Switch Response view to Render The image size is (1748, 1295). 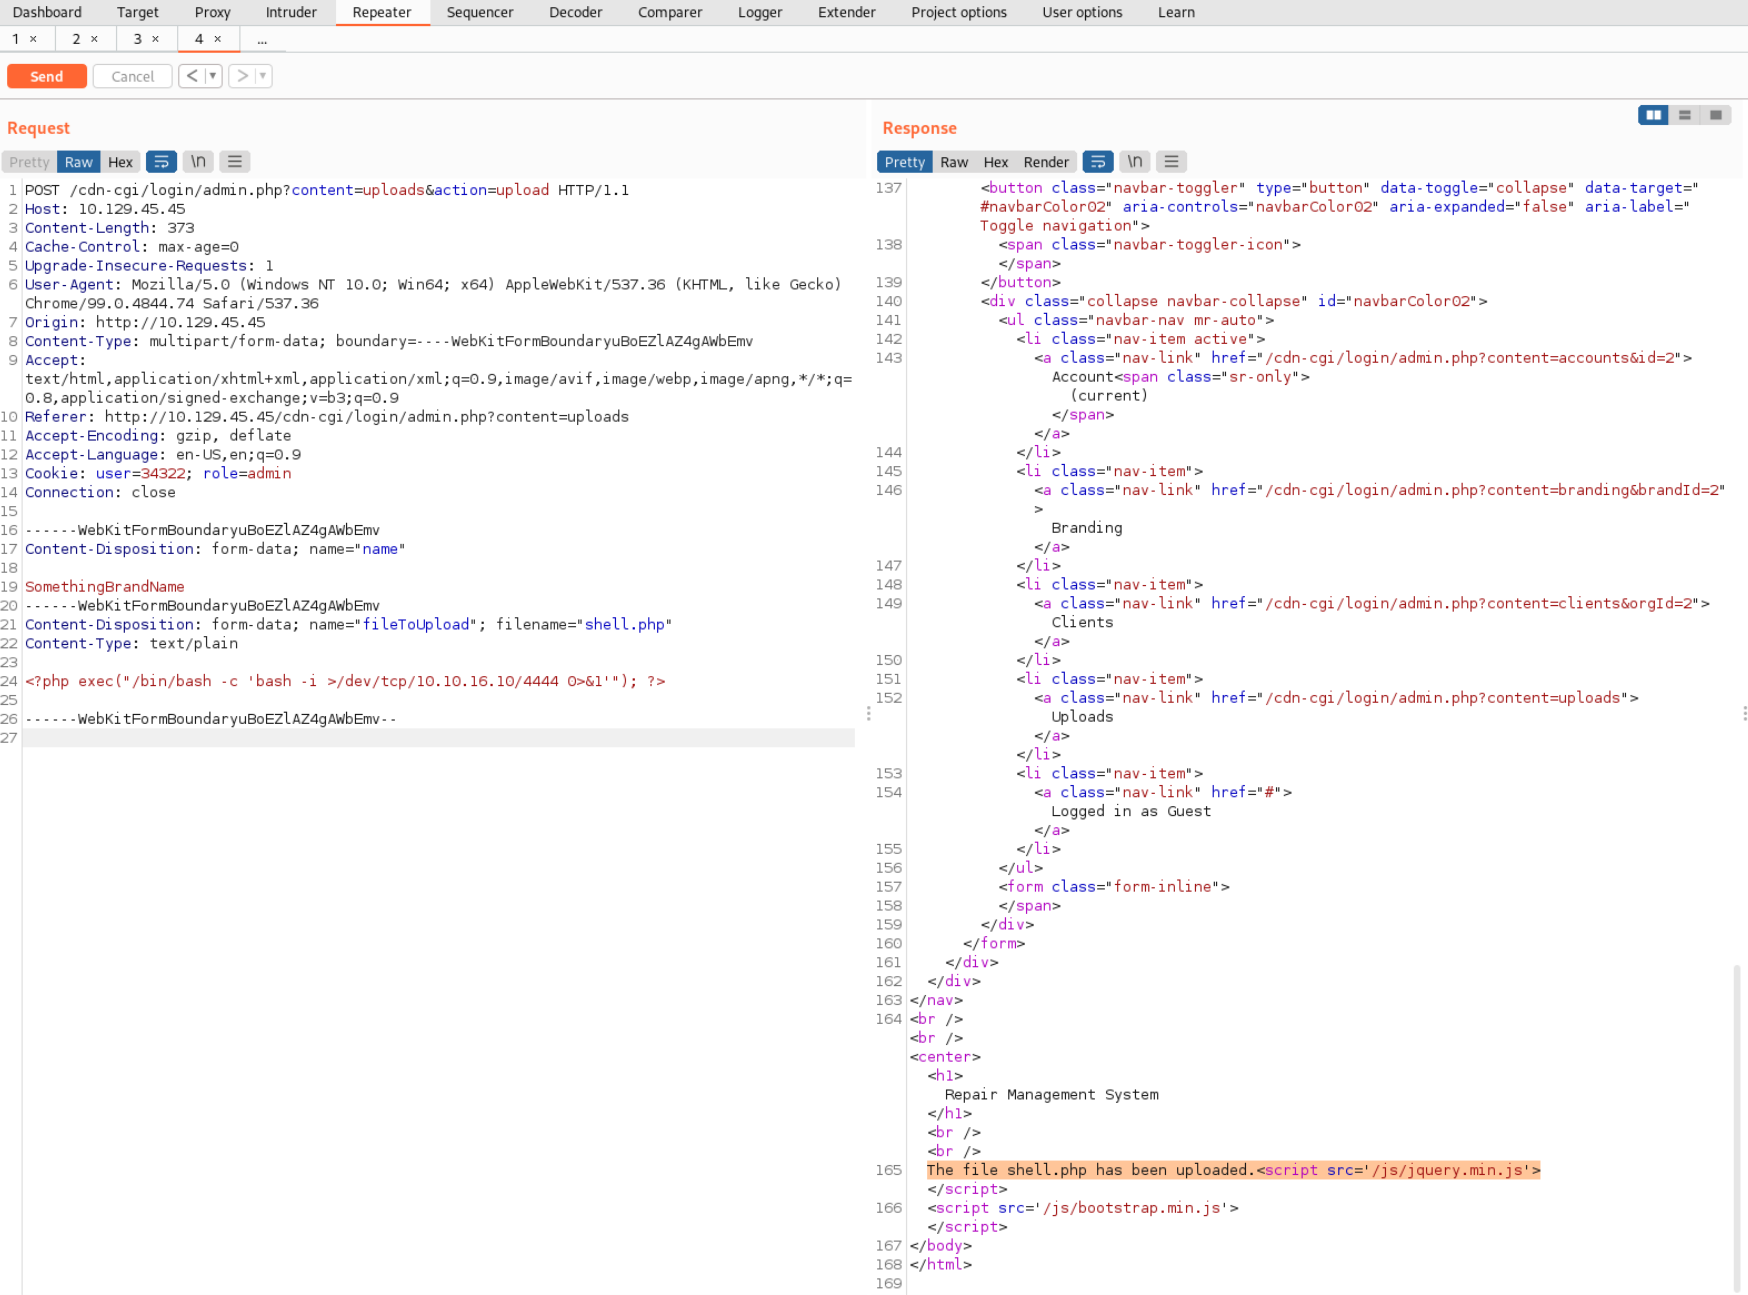tap(1046, 162)
